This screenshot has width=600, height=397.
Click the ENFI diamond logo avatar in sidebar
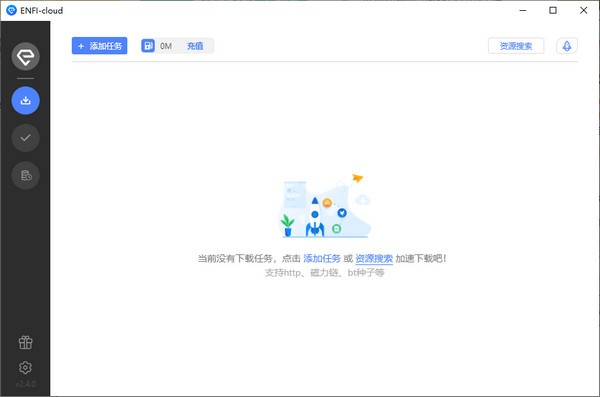[25, 57]
